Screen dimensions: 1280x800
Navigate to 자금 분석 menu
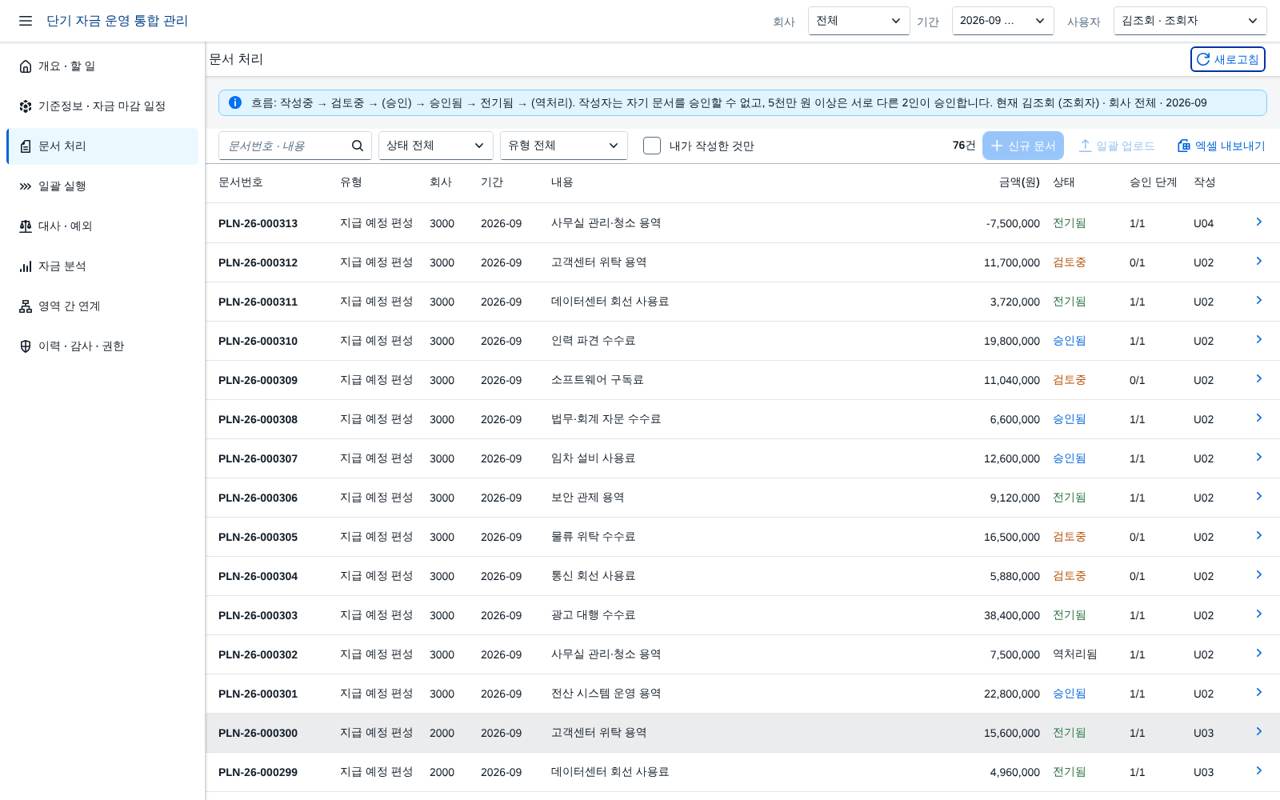coord(102,266)
